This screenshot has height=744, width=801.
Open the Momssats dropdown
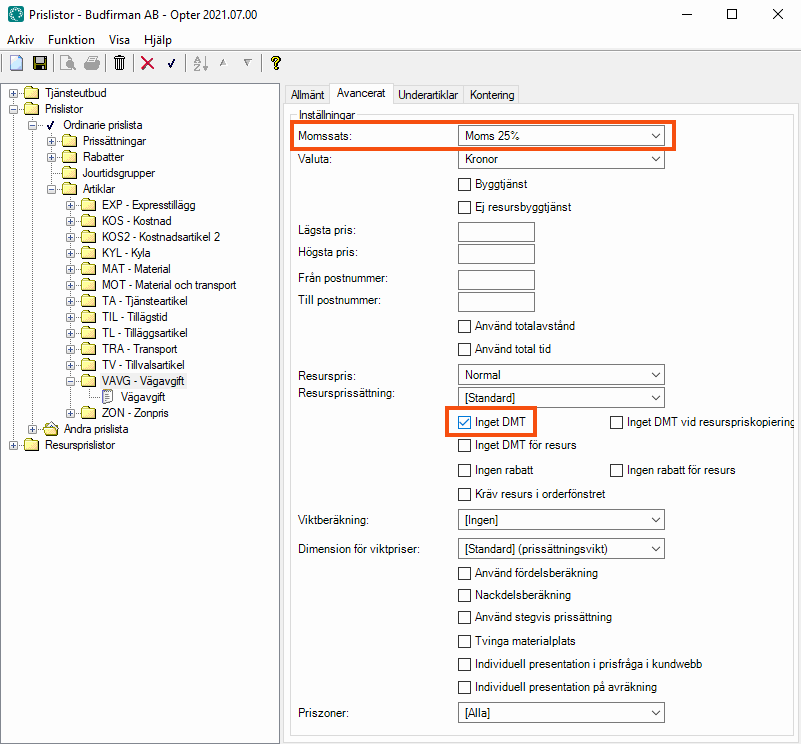tap(561, 136)
